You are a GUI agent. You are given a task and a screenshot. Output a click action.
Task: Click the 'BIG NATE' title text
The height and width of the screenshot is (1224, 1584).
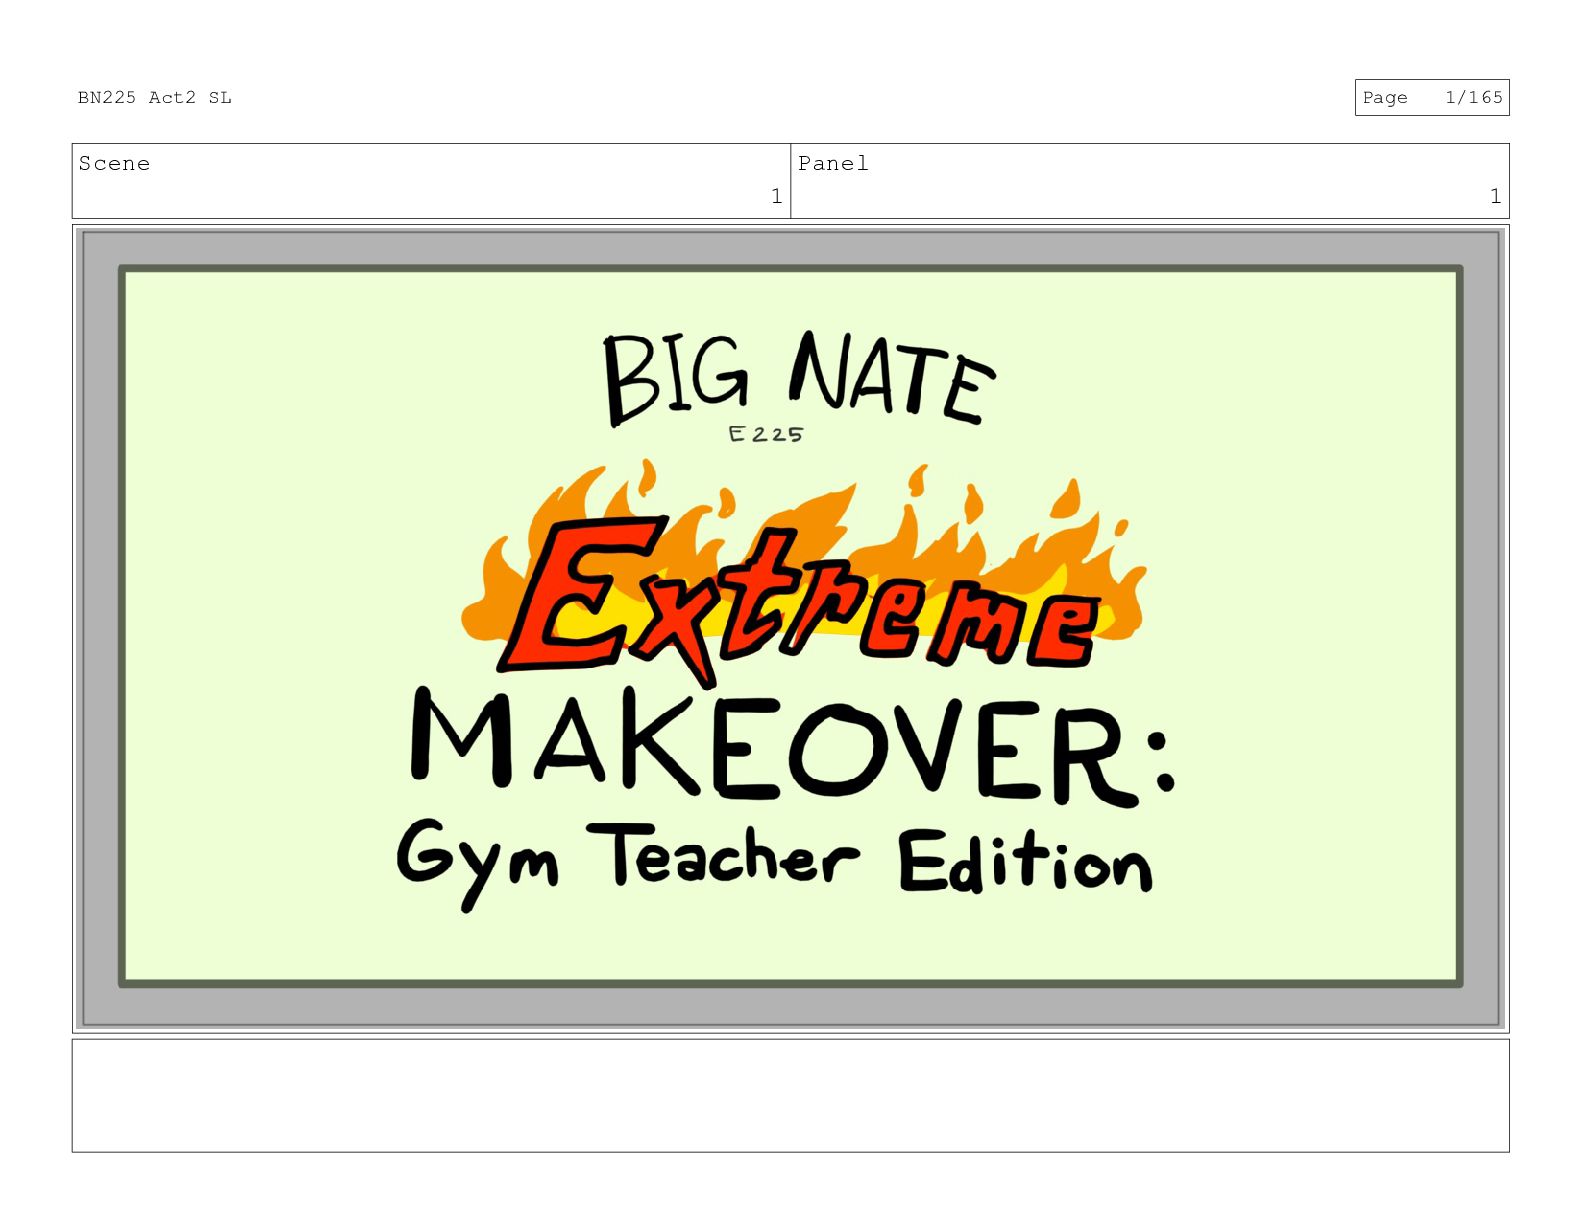798,378
